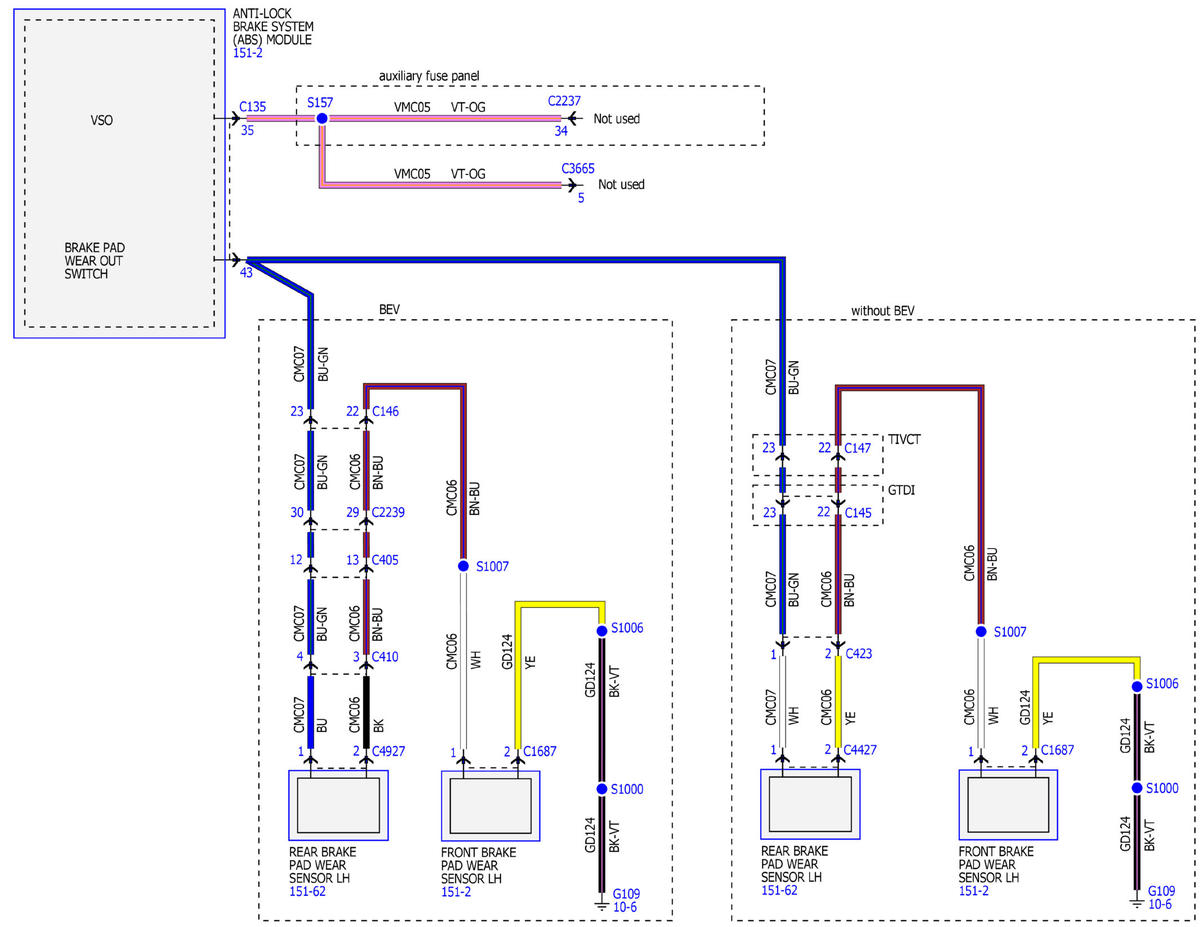Open 151-2 link under ABS MODULE title

(x=248, y=54)
